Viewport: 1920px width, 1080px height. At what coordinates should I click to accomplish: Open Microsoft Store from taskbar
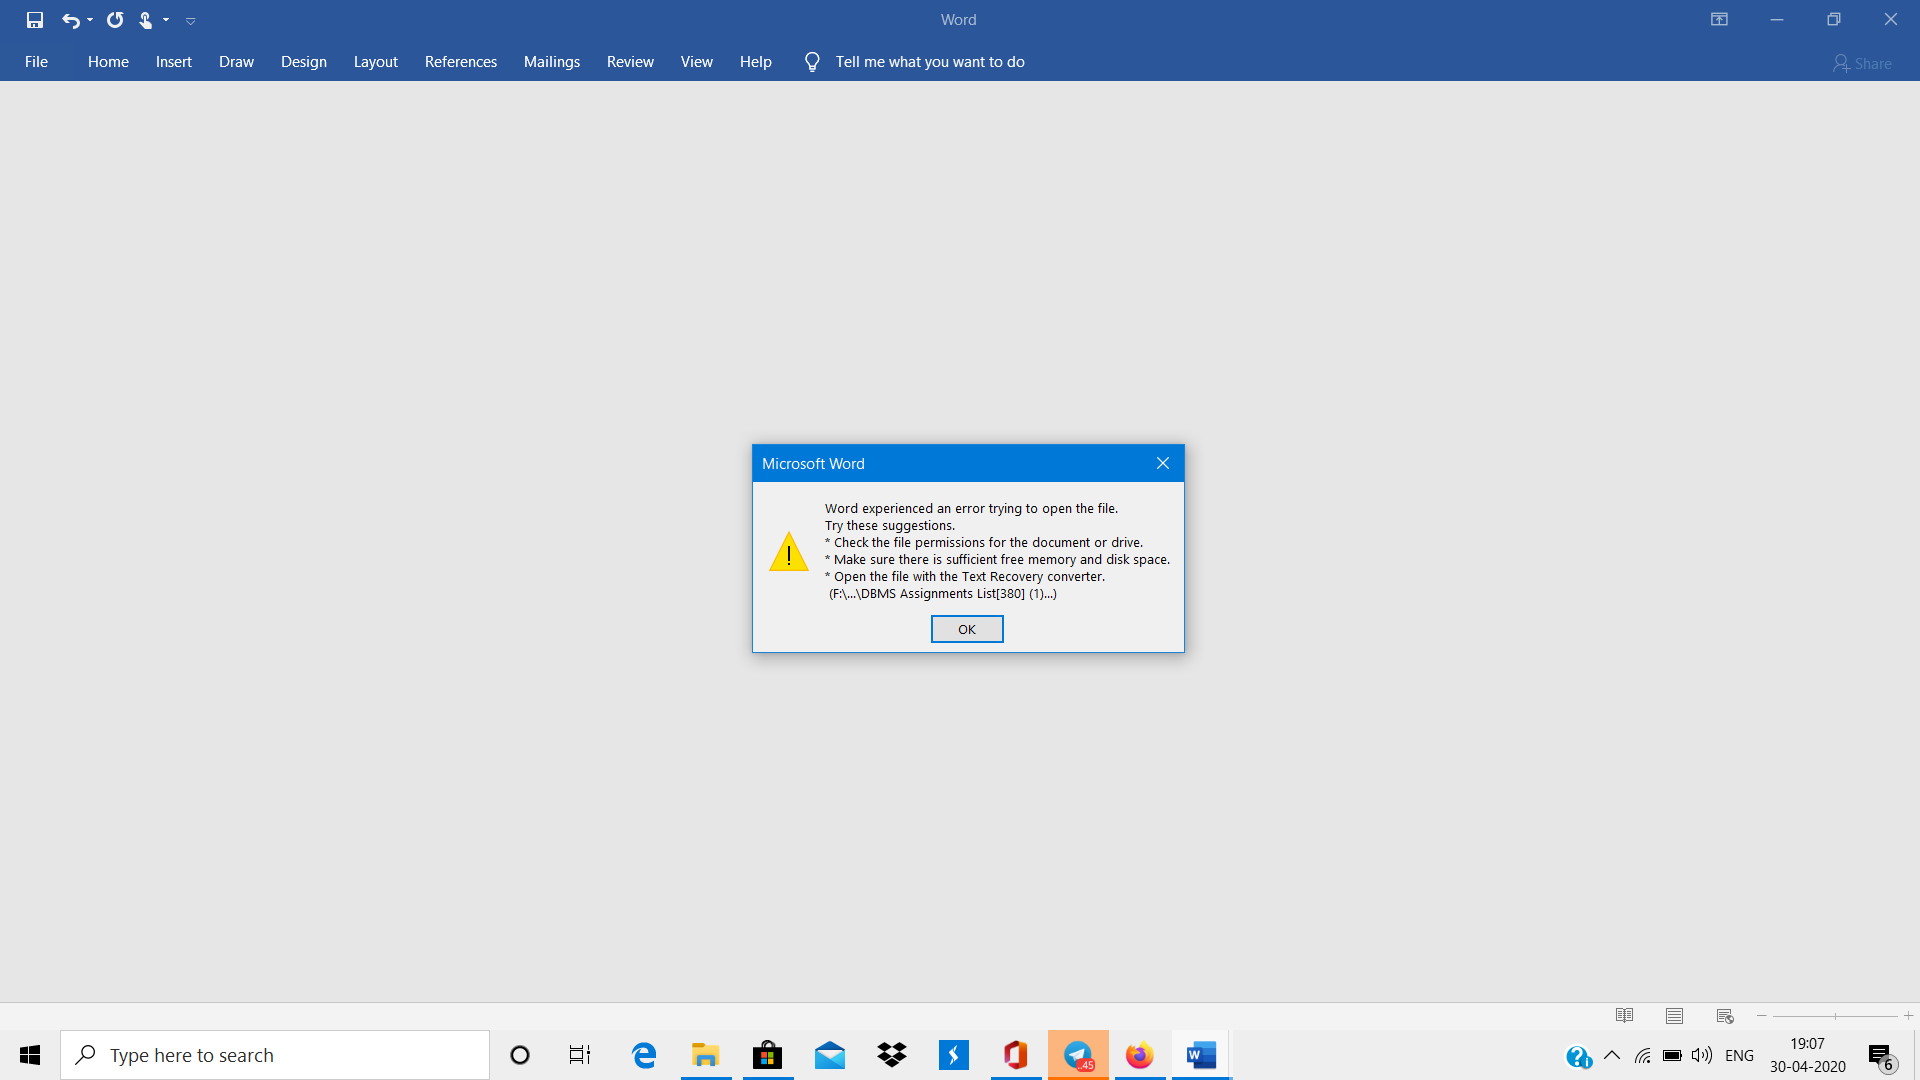click(x=768, y=1055)
